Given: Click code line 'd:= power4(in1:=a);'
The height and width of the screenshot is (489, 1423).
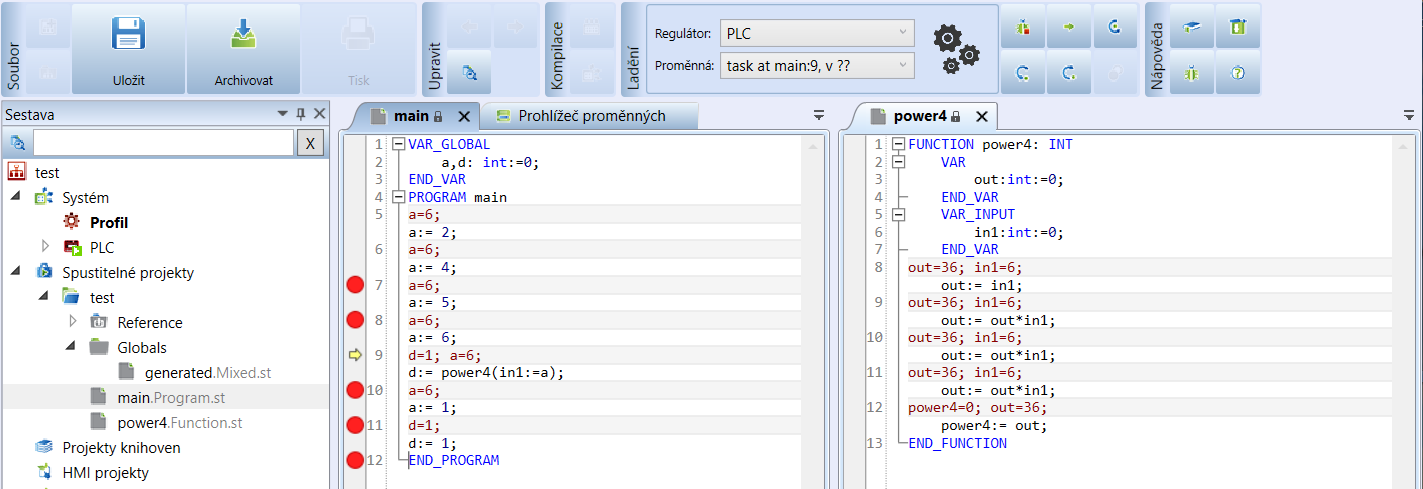Looking at the screenshot, I should (x=487, y=372).
